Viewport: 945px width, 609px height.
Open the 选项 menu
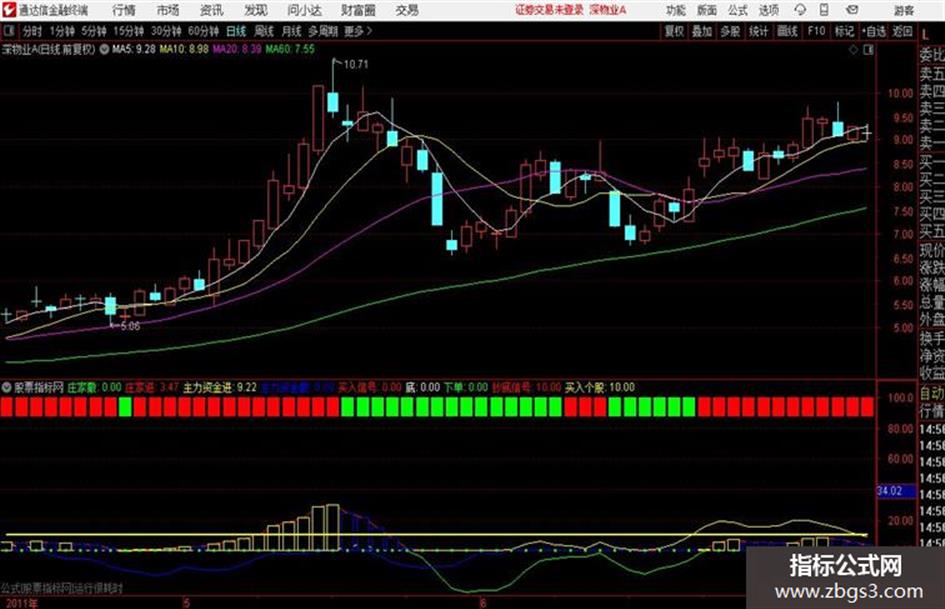[x=768, y=10]
